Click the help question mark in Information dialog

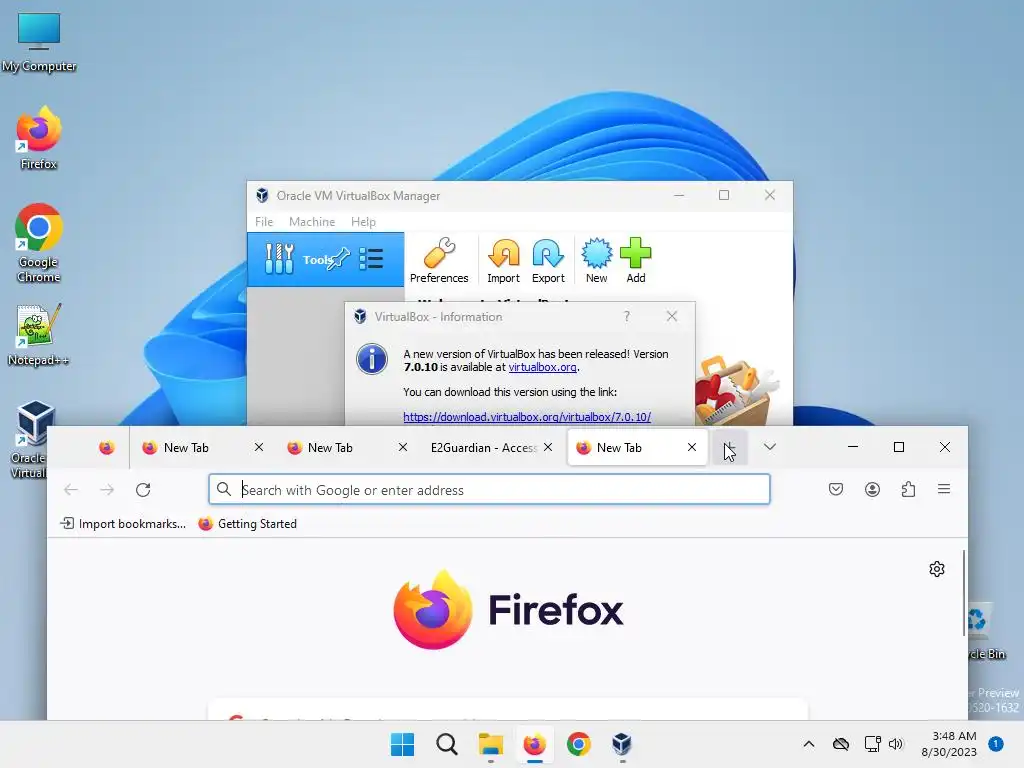click(626, 317)
